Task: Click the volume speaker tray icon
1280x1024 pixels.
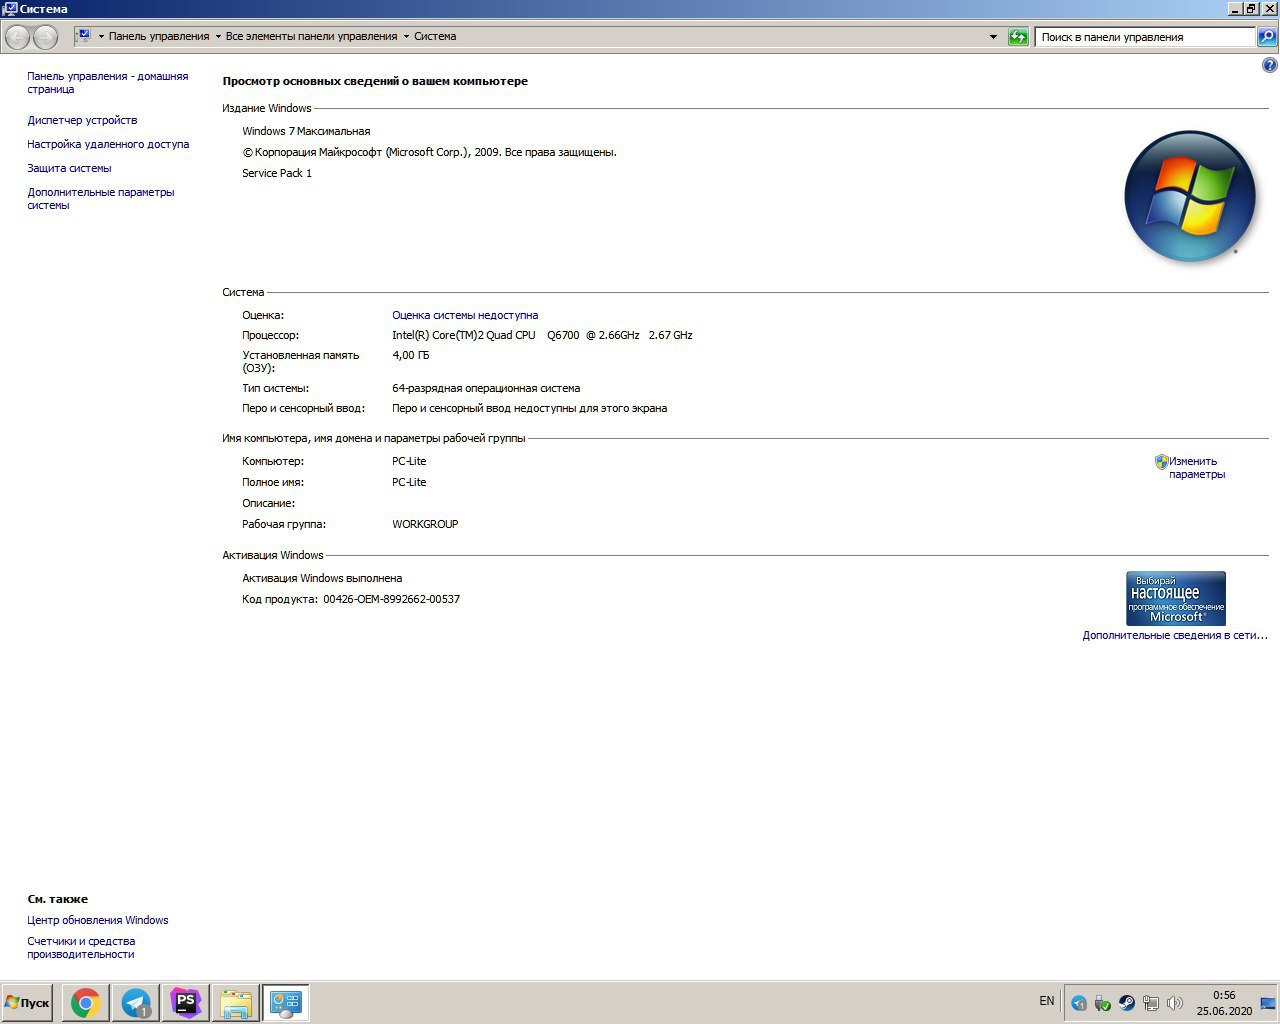Action: click(x=1175, y=1003)
